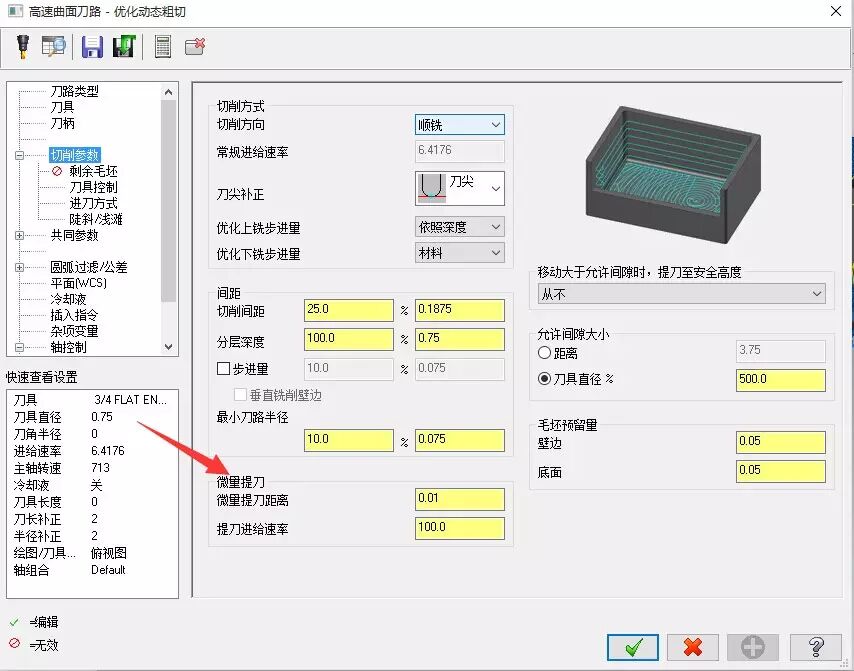Click the 底面 stock field 0.05
854x671 pixels.
pos(780,471)
